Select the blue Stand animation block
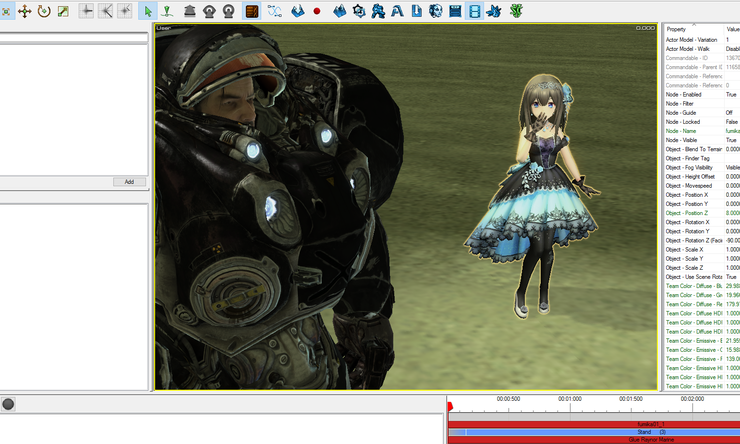 click(x=594, y=432)
